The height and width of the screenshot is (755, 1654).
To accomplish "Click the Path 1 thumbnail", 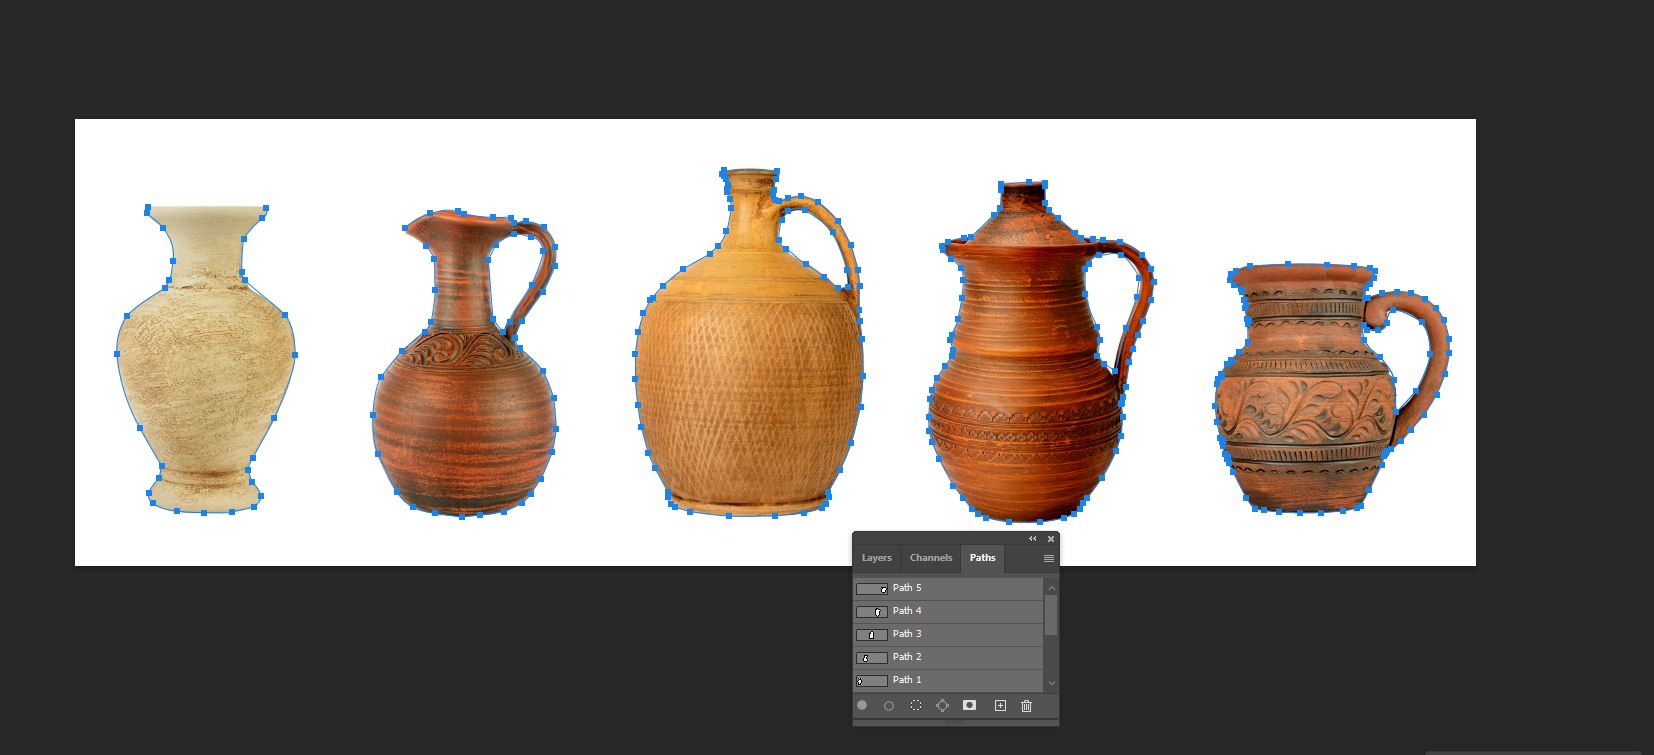I will click(871, 680).
